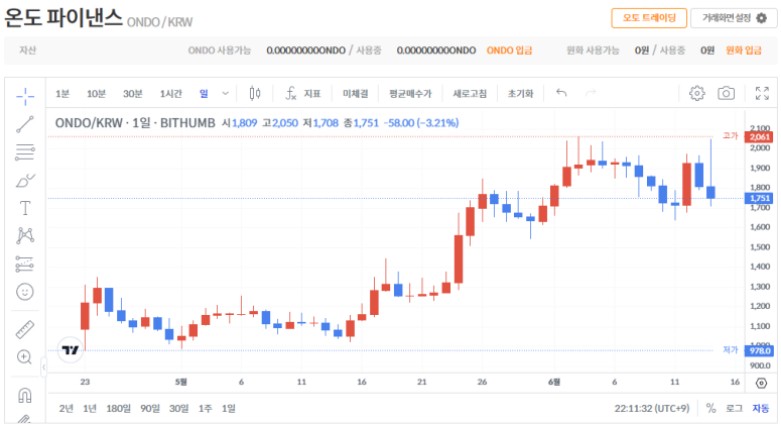This screenshot has height=425, width=781.
Task: Set date range to 1일
Action: click(229, 409)
